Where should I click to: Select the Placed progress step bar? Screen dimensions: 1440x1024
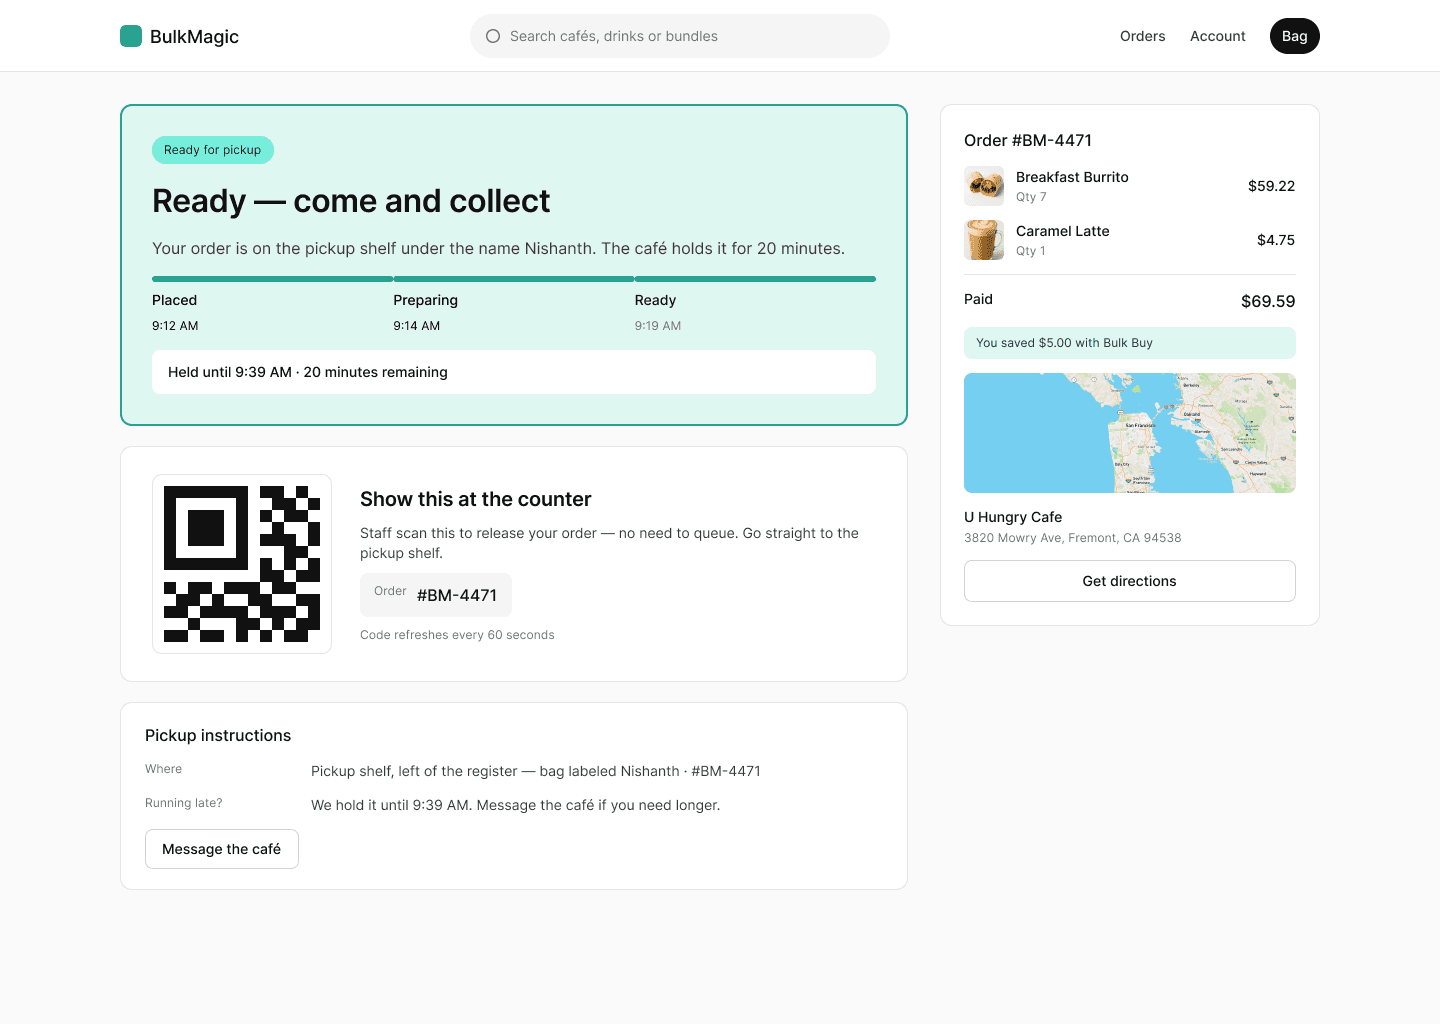click(272, 279)
